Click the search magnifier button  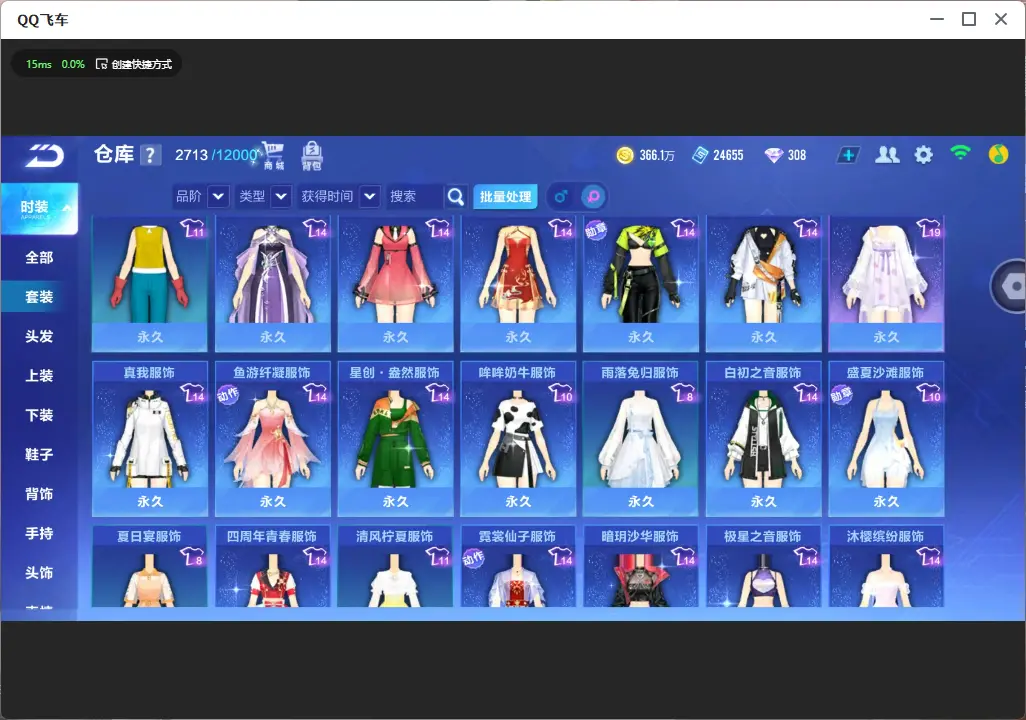(x=455, y=196)
